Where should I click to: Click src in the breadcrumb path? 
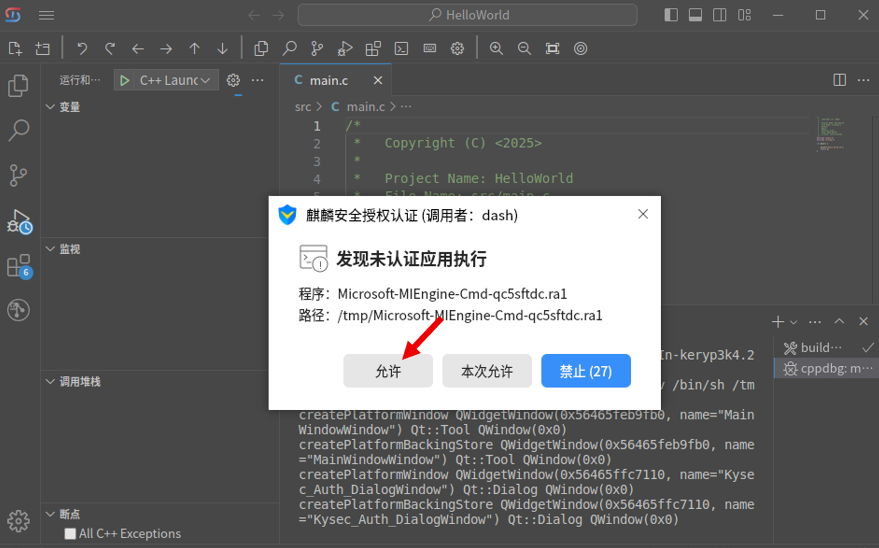click(x=303, y=106)
